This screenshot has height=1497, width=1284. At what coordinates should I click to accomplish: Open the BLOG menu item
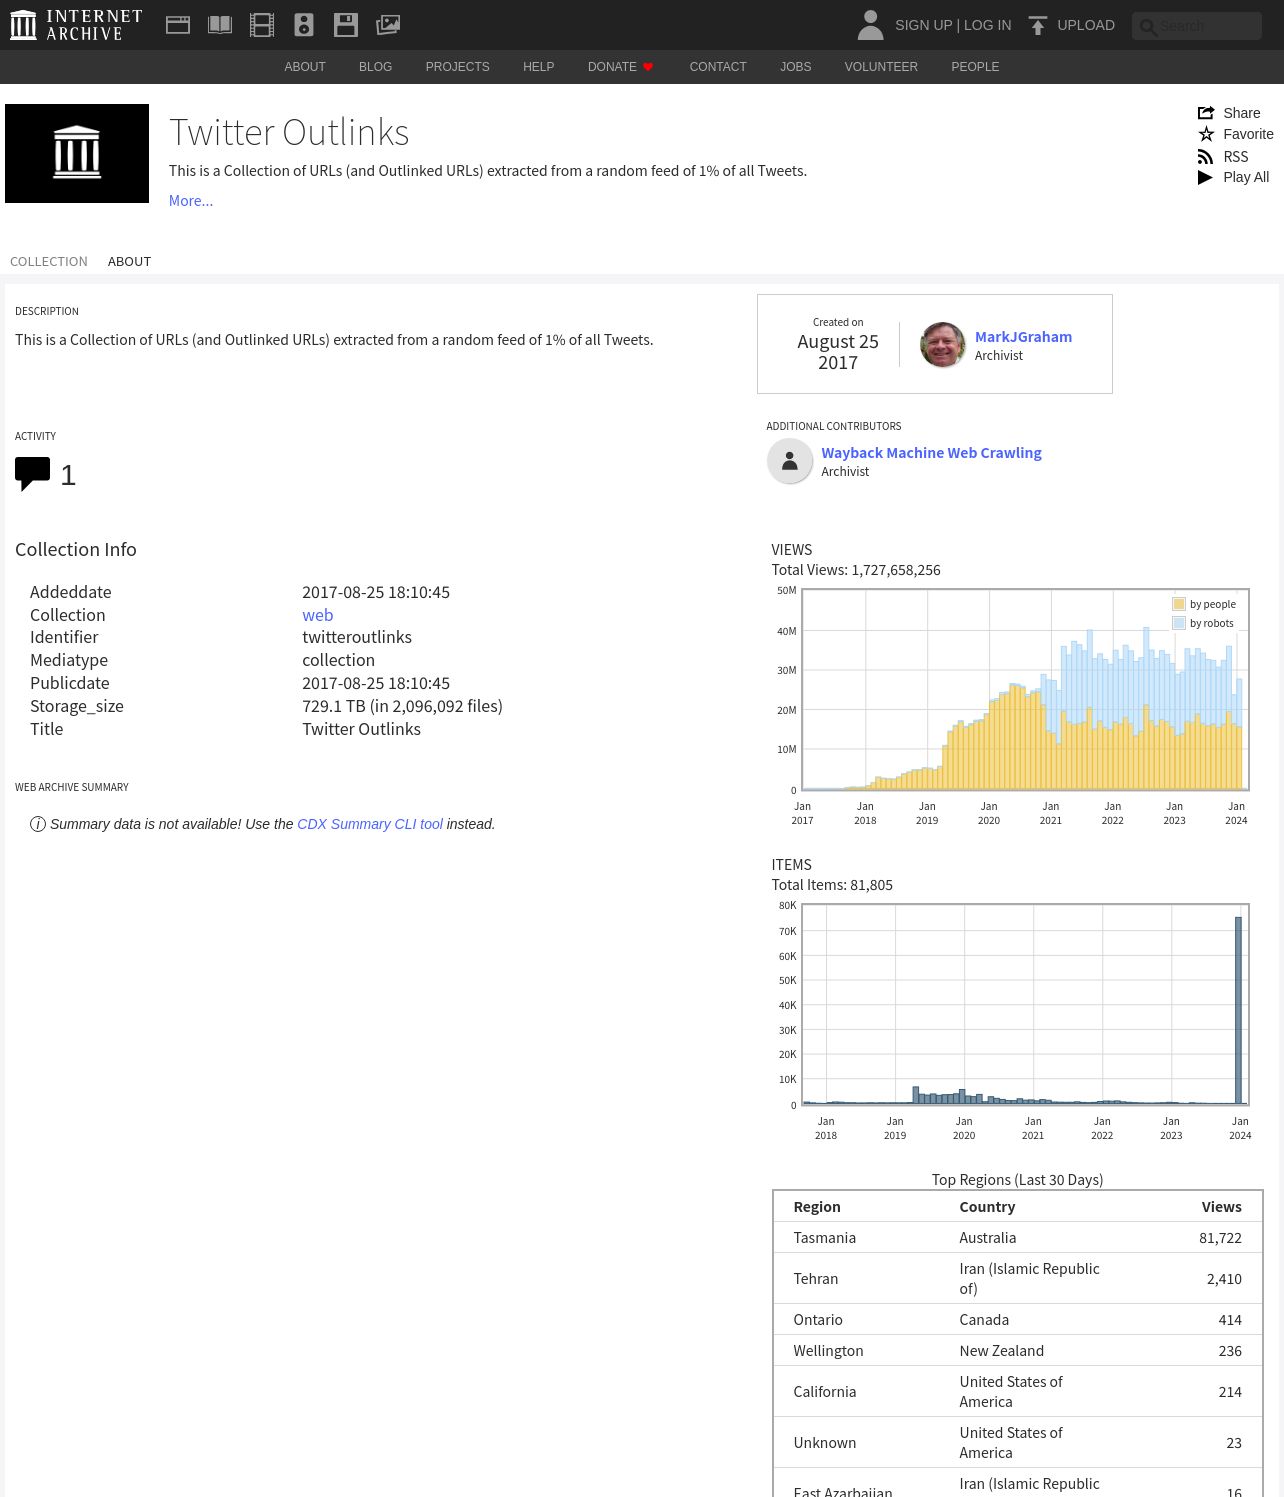tap(376, 67)
